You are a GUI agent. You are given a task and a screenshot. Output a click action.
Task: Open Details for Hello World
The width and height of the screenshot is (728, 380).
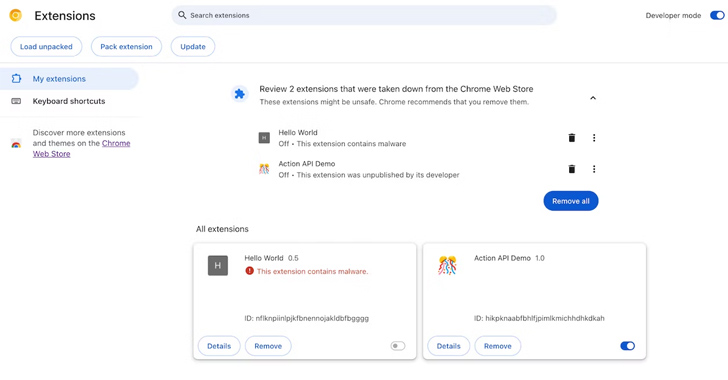(x=219, y=346)
